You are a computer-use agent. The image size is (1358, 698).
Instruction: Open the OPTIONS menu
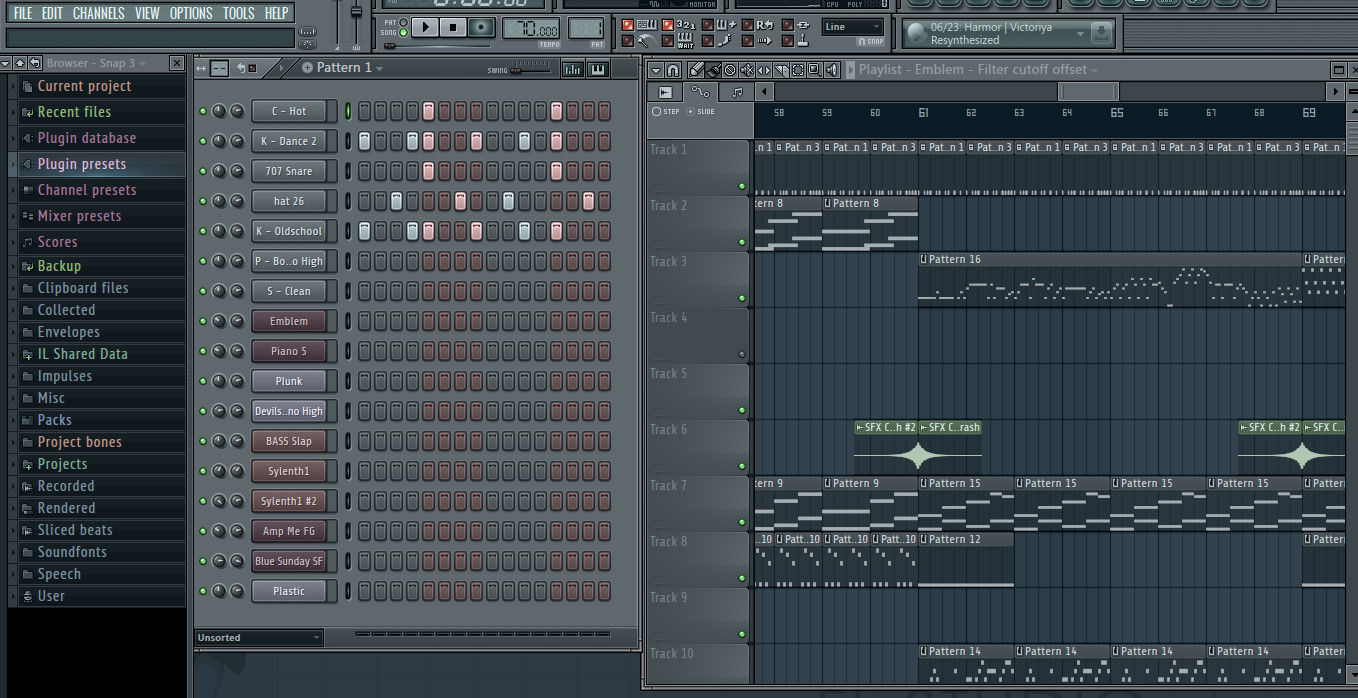pos(191,13)
